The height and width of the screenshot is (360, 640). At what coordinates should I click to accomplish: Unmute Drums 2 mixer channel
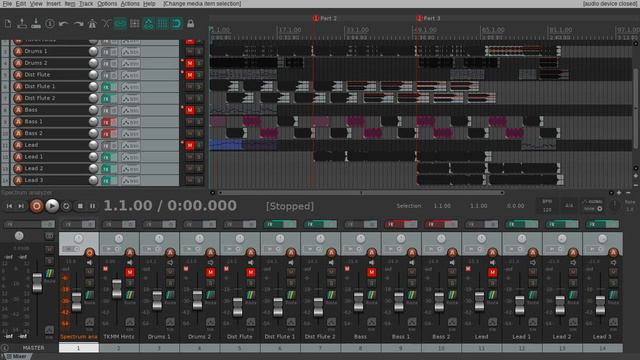(x=210, y=273)
